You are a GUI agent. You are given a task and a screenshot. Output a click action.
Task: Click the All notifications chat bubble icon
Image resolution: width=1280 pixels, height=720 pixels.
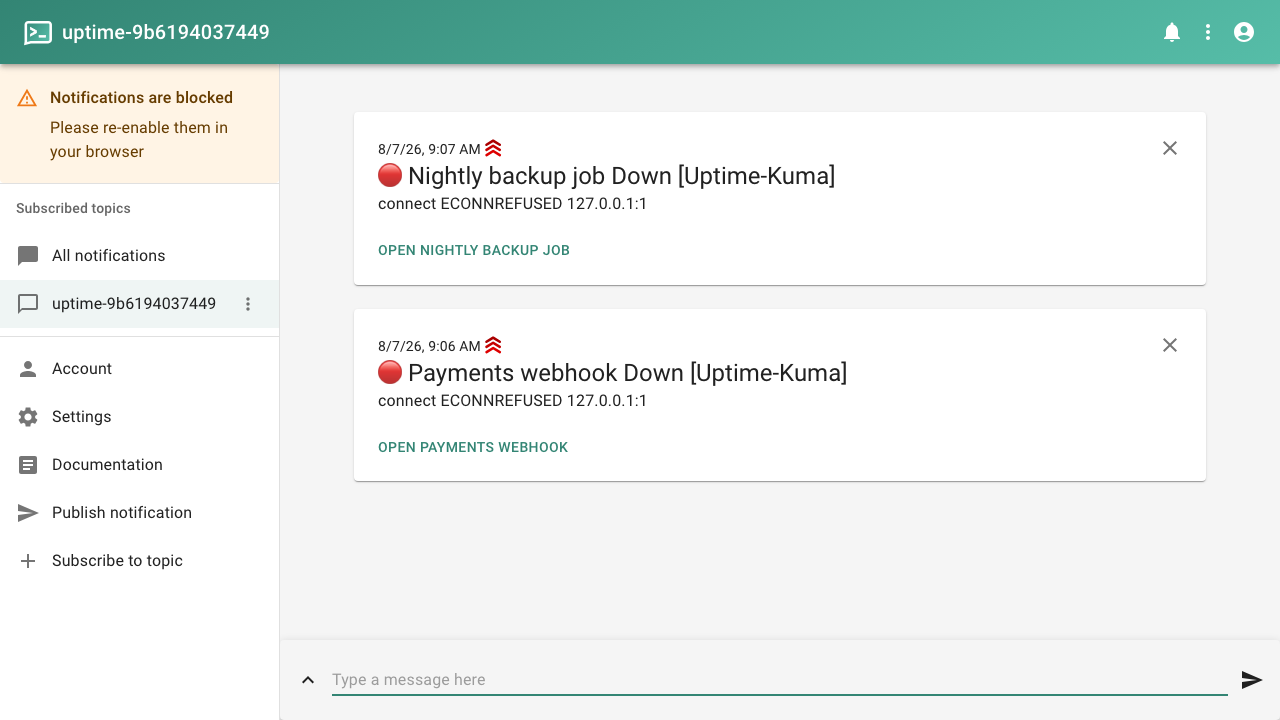(28, 256)
